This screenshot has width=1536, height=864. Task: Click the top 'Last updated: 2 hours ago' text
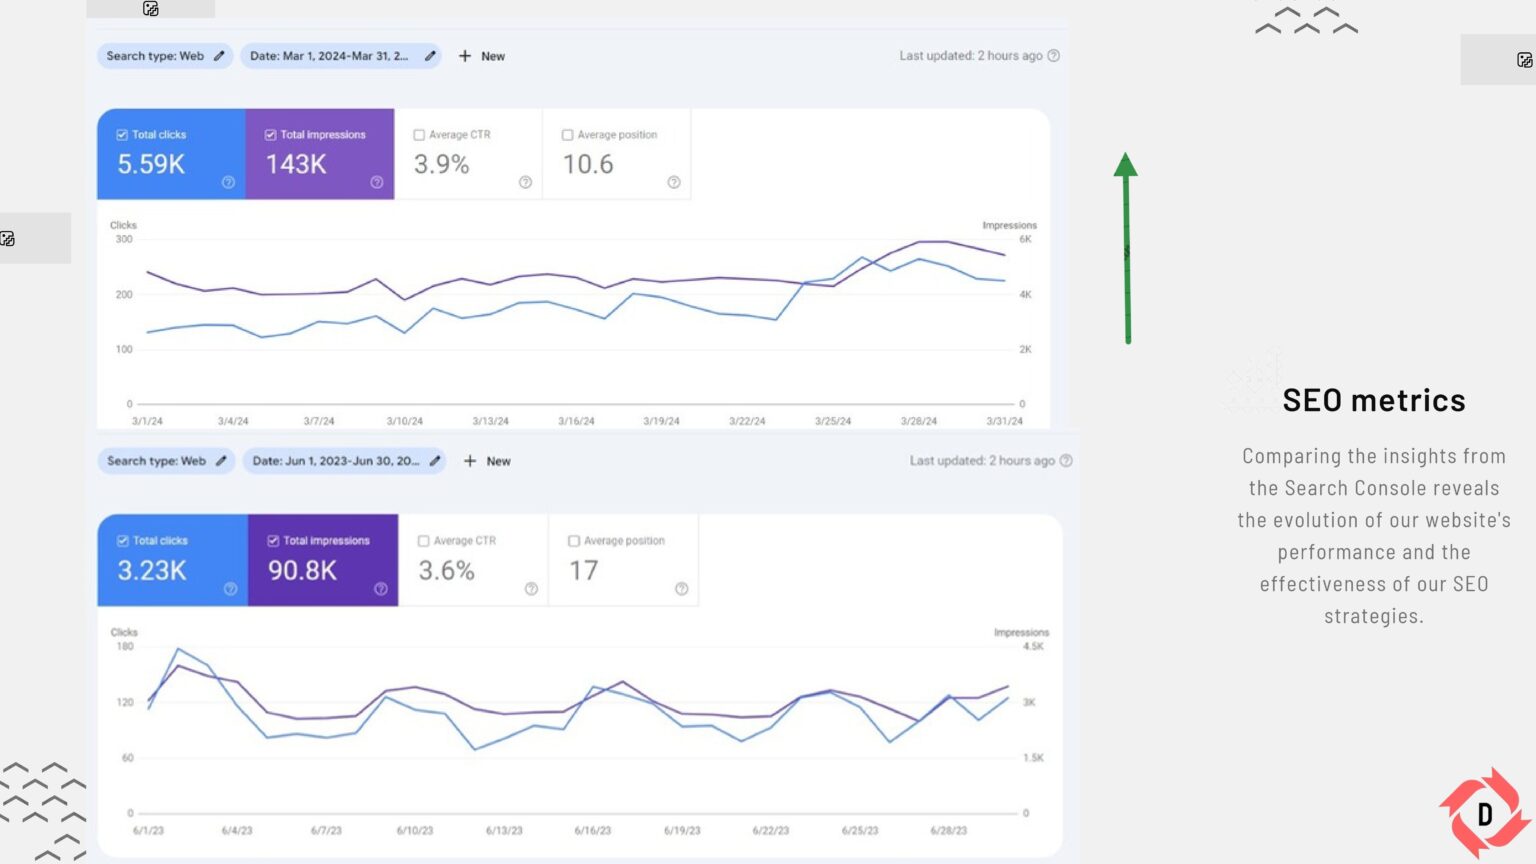[971, 56]
